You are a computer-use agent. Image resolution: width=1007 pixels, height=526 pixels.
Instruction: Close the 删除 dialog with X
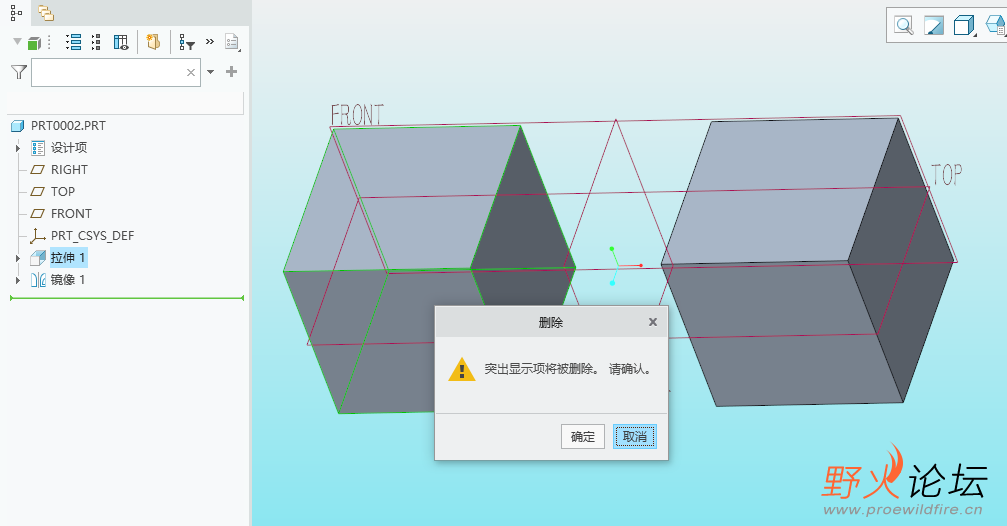coord(652,322)
